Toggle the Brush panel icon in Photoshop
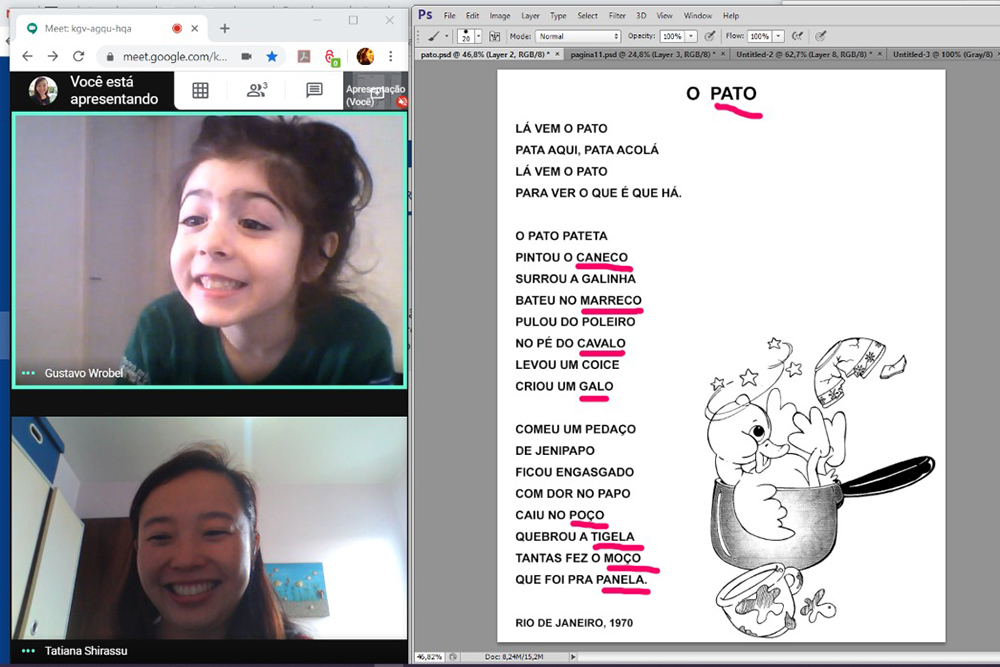 (x=494, y=36)
